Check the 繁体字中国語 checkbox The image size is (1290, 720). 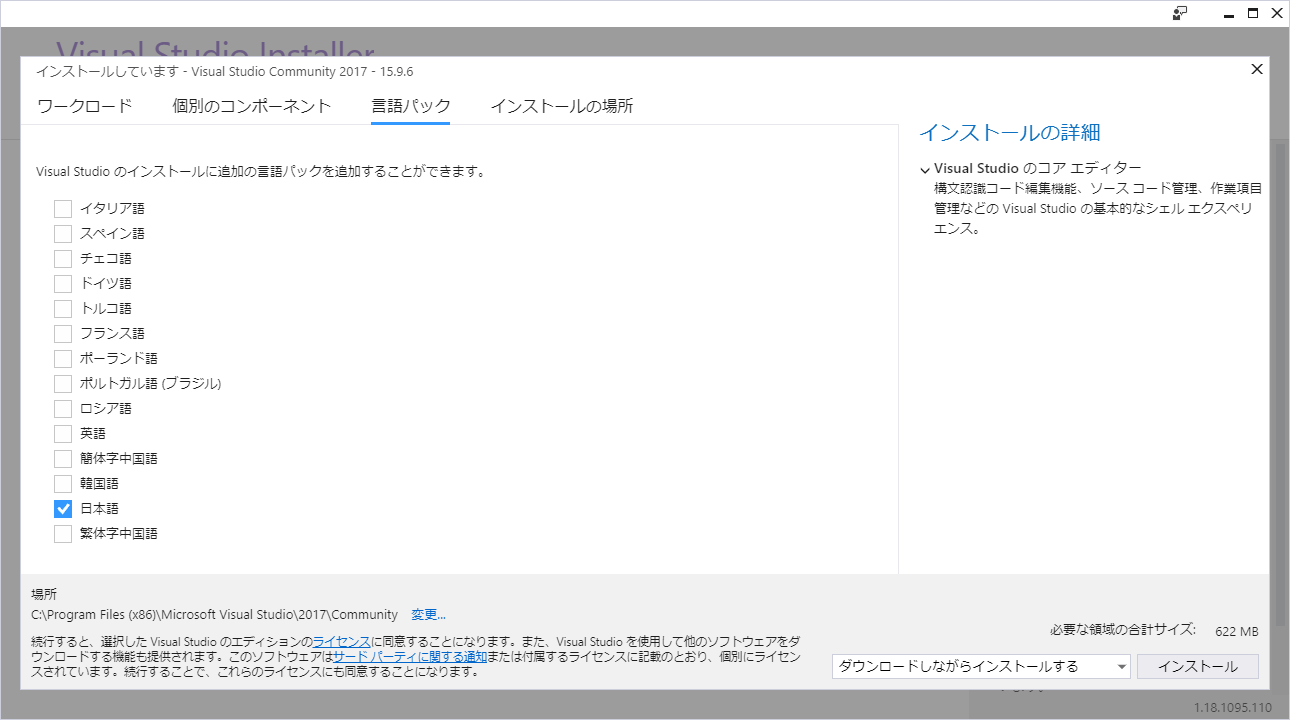pos(63,533)
